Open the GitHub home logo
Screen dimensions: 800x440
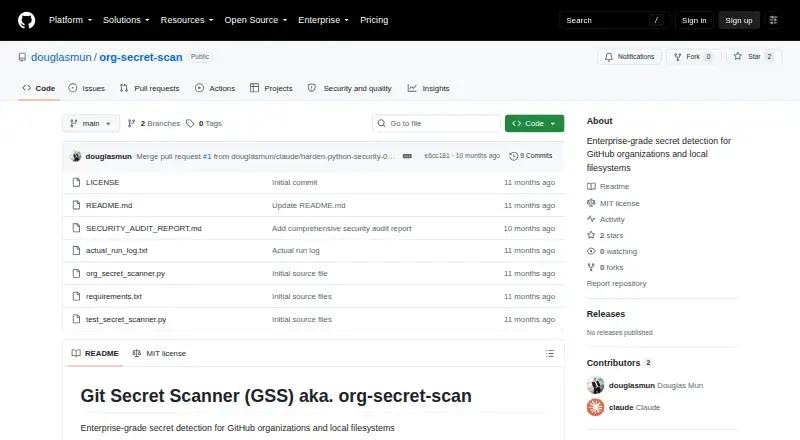tap(27, 20)
